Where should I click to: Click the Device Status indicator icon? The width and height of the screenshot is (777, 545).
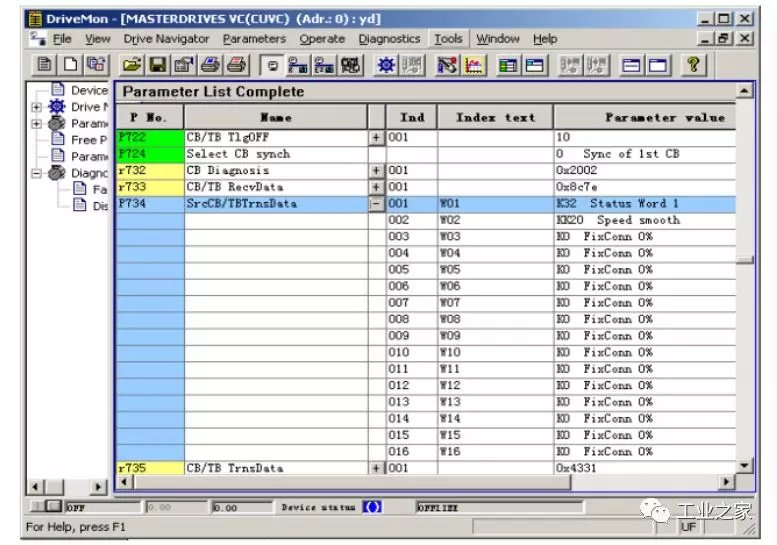pyautogui.click(x=371, y=507)
